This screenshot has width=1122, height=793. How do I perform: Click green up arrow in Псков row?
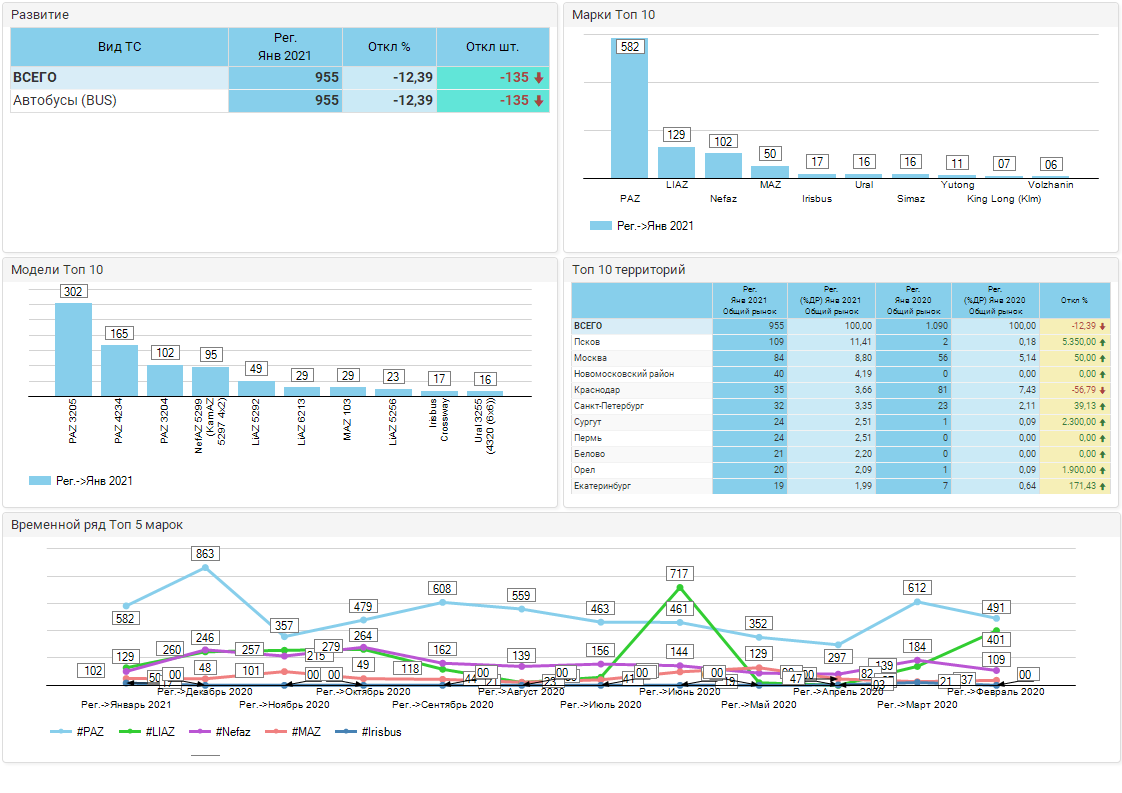pyautogui.click(x=1102, y=342)
